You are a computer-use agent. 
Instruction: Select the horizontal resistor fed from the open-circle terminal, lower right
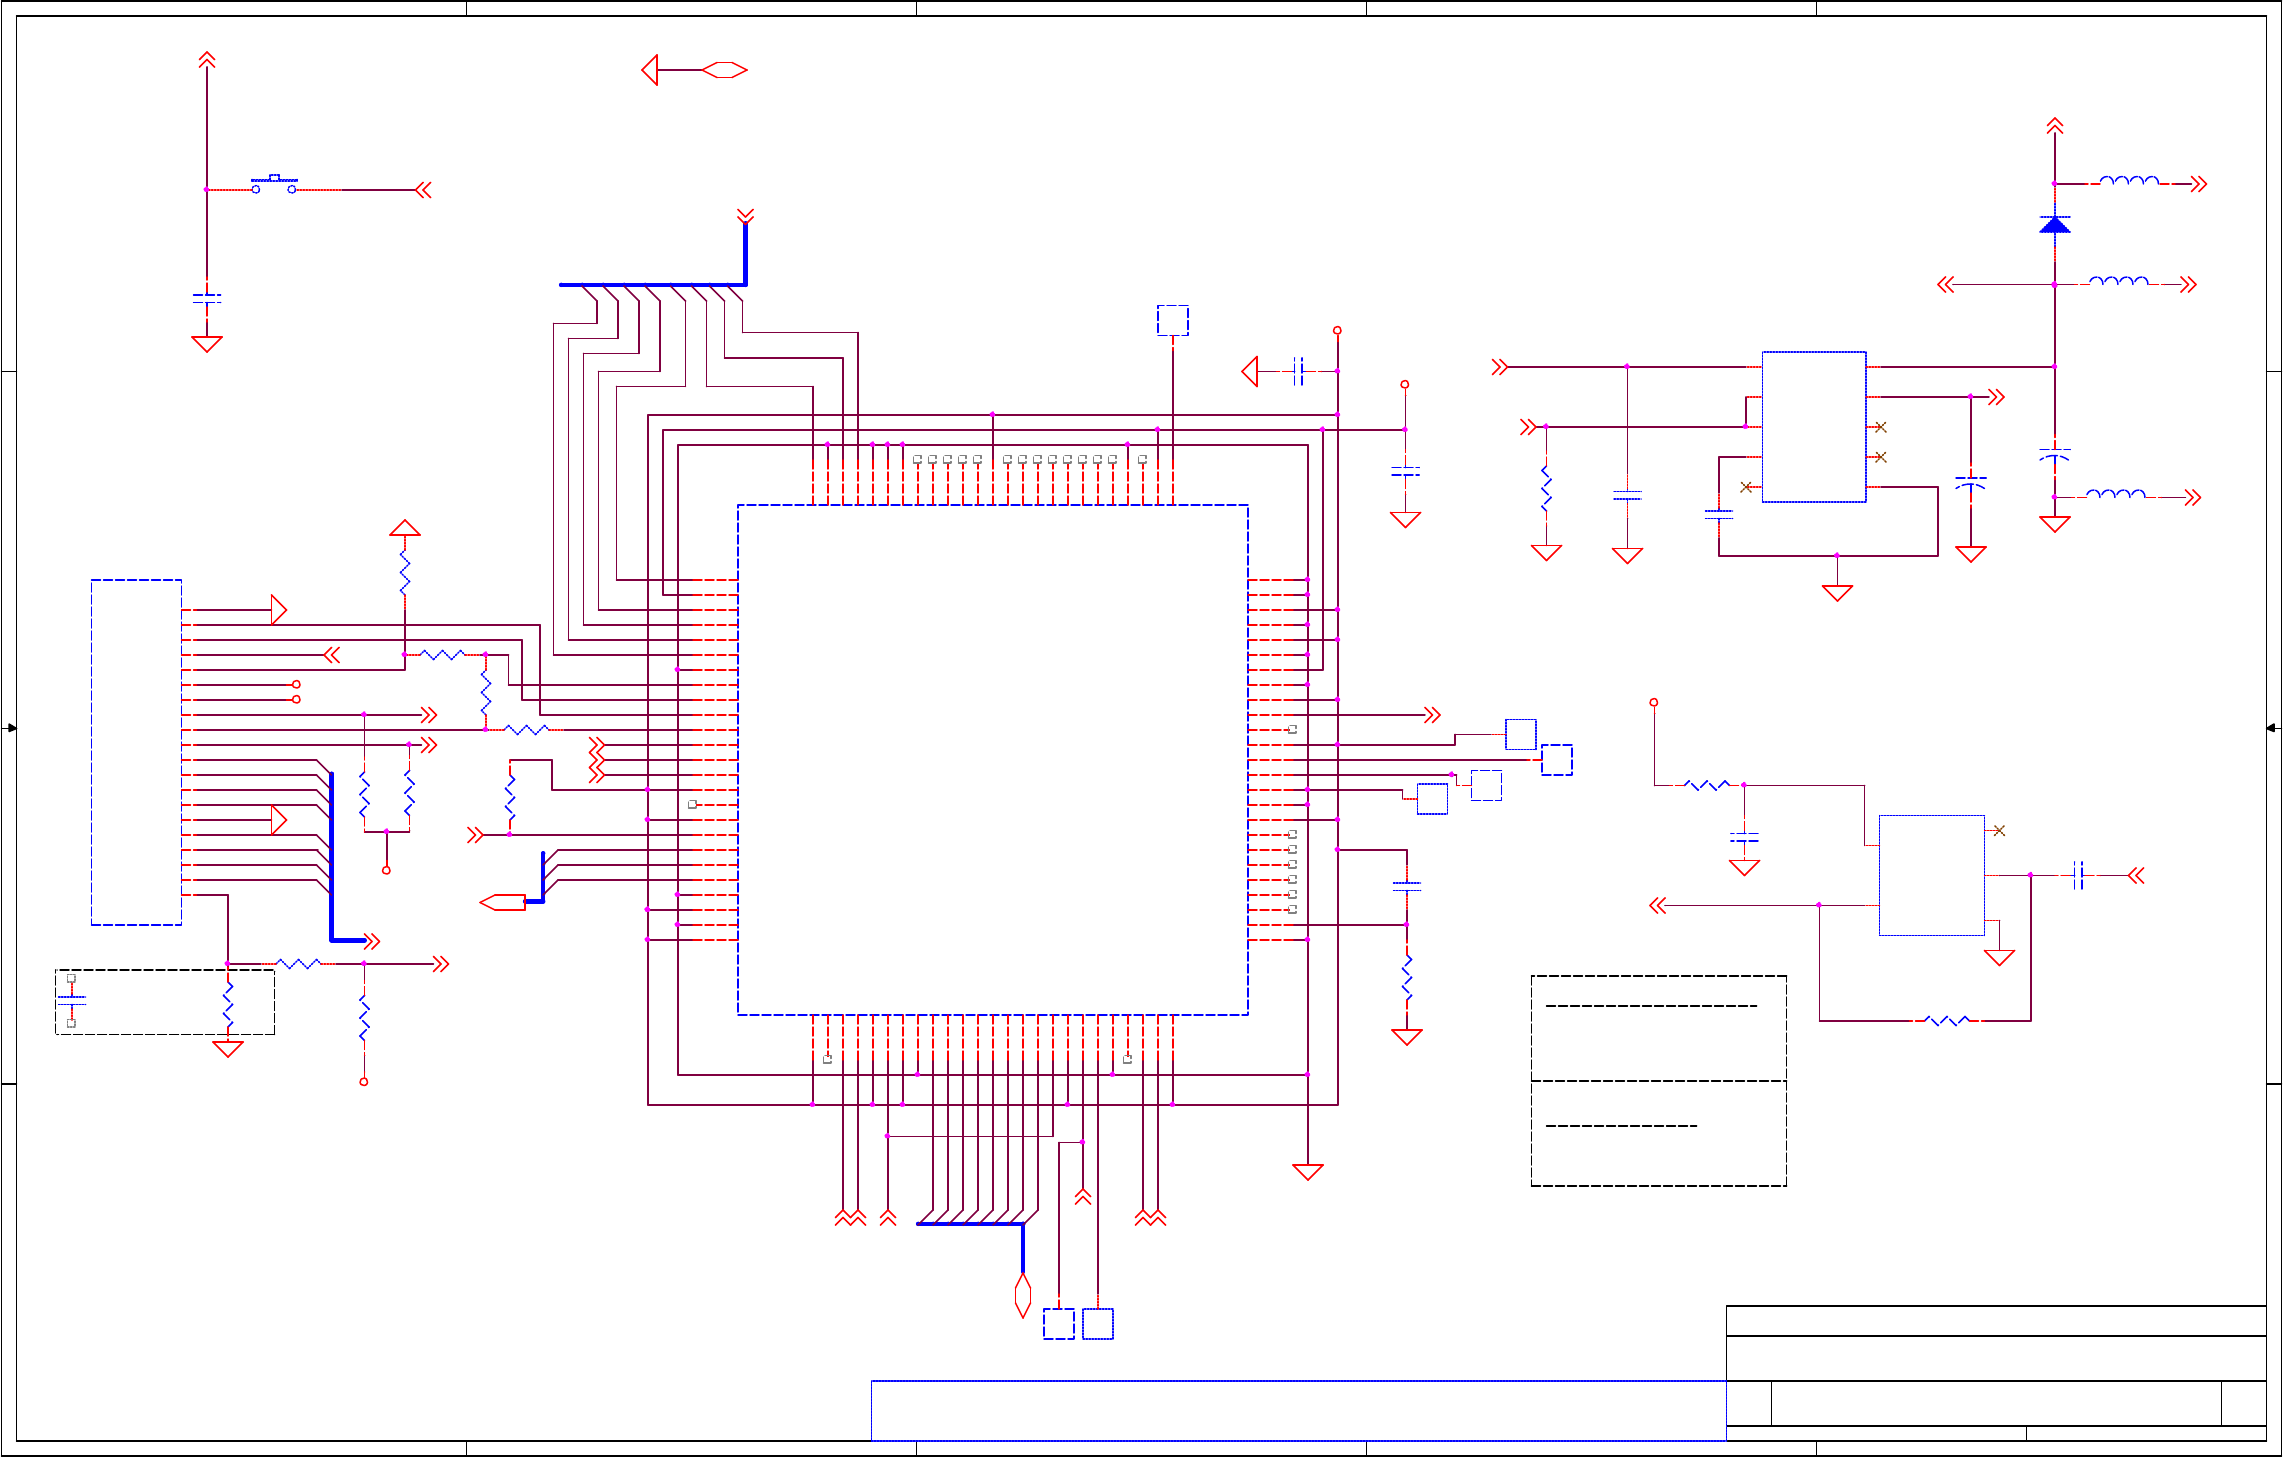tap(1707, 785)
